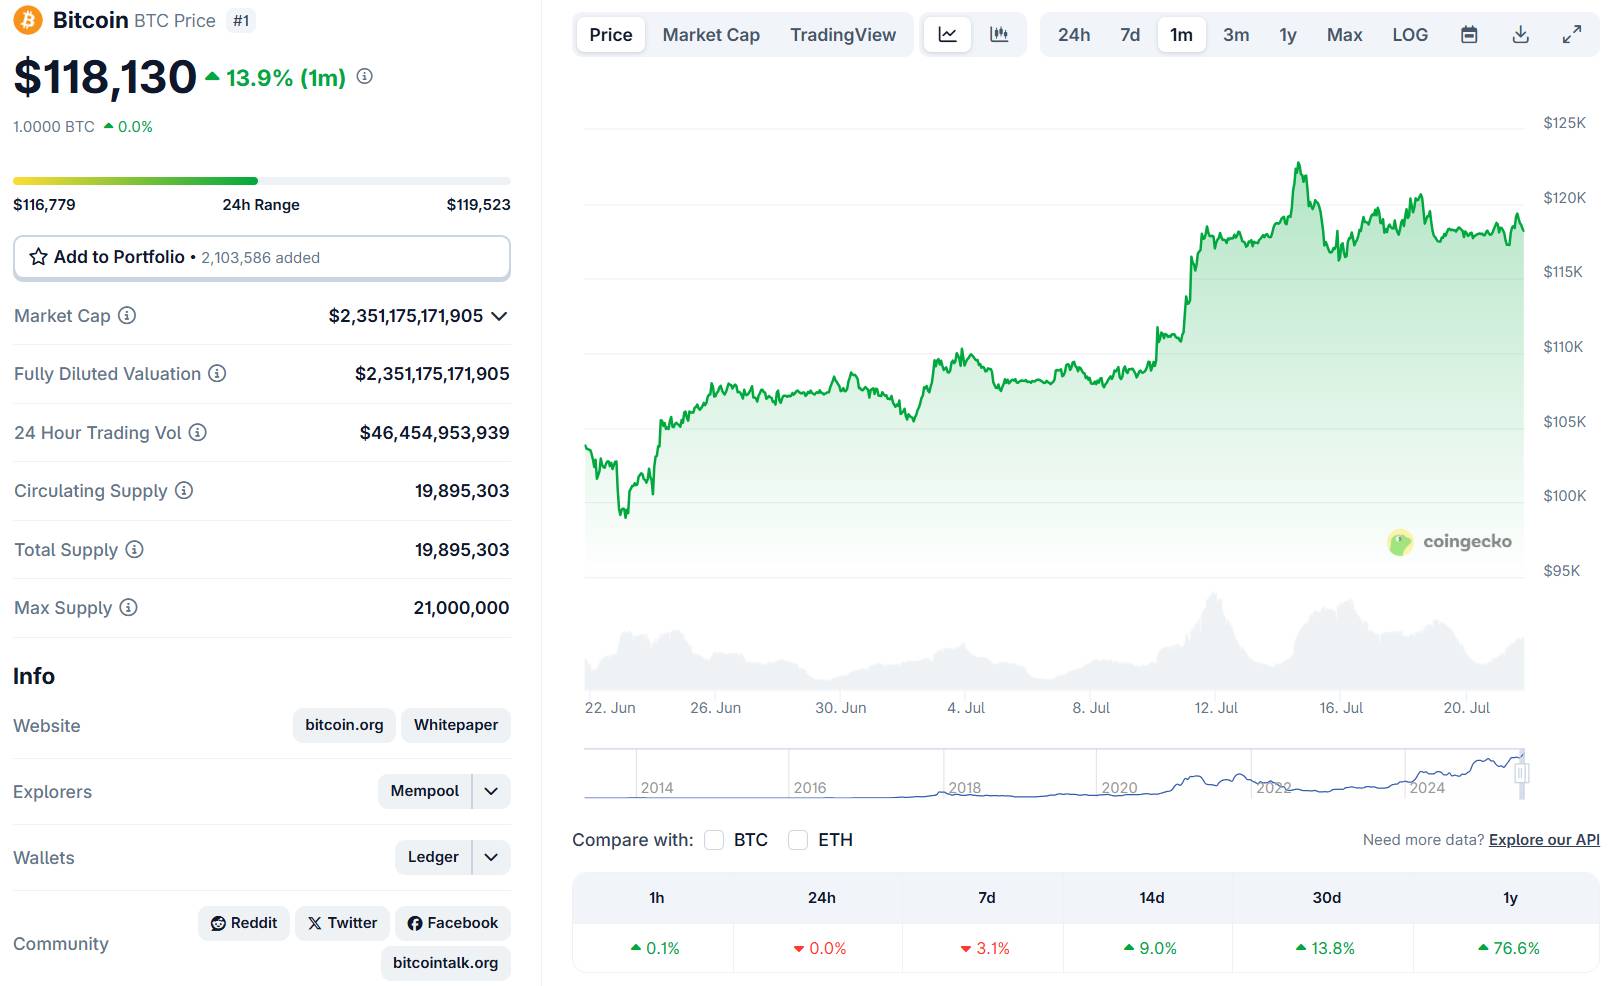Viewport: 1615px width, 986px height.
Task: Open the calendar date range picker
Action: point(1469,35)
